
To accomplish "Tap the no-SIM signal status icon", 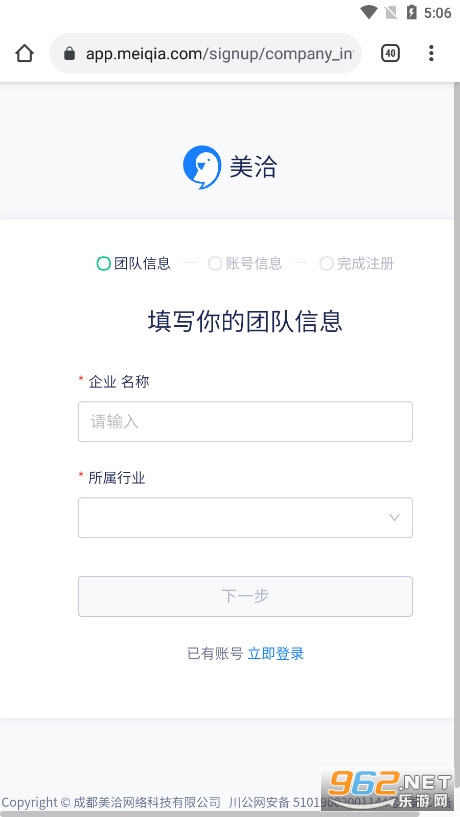I will (391, 12).
